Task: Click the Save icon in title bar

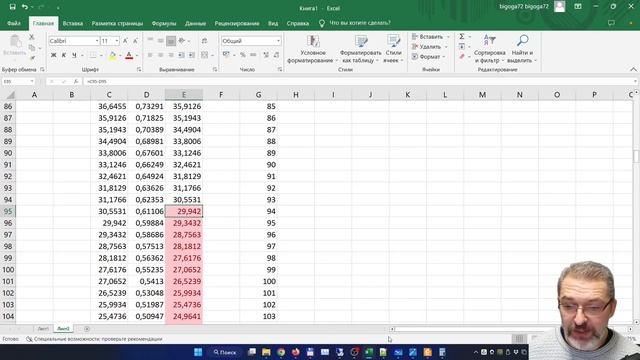Action: click(x=12, y=7)
